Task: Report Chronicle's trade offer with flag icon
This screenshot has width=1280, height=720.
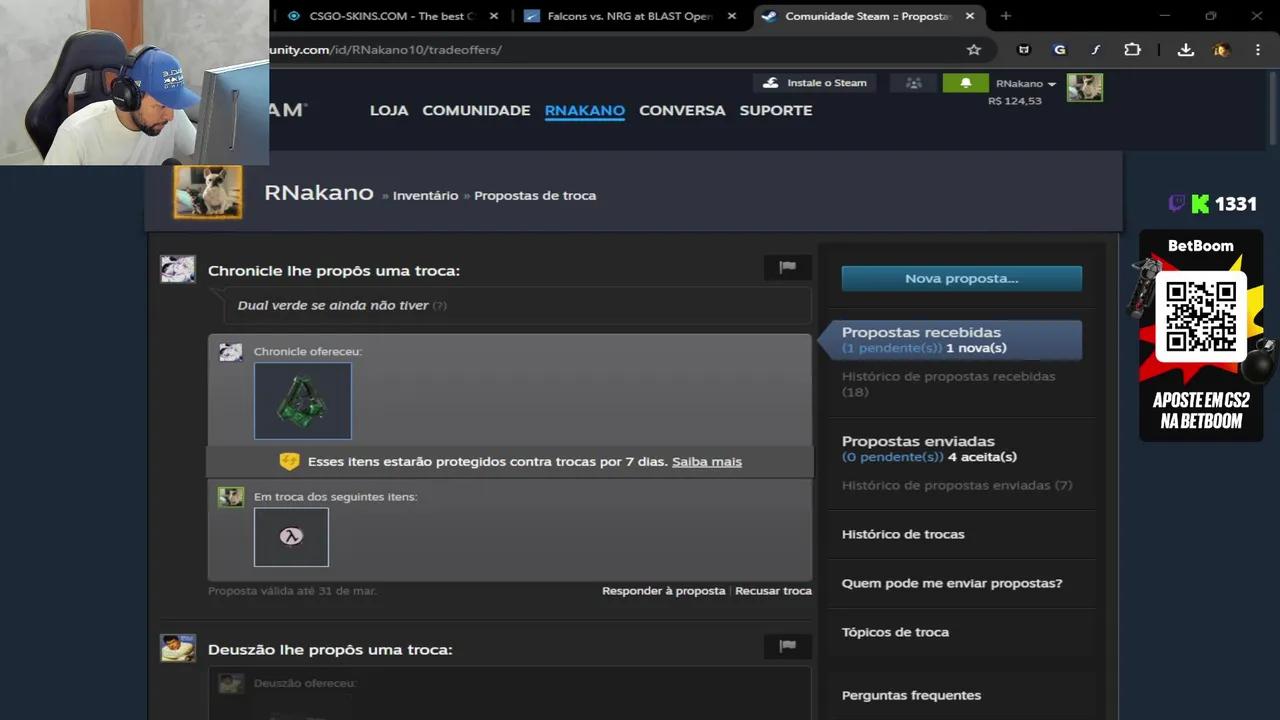Action: click(x=787, y=267)
